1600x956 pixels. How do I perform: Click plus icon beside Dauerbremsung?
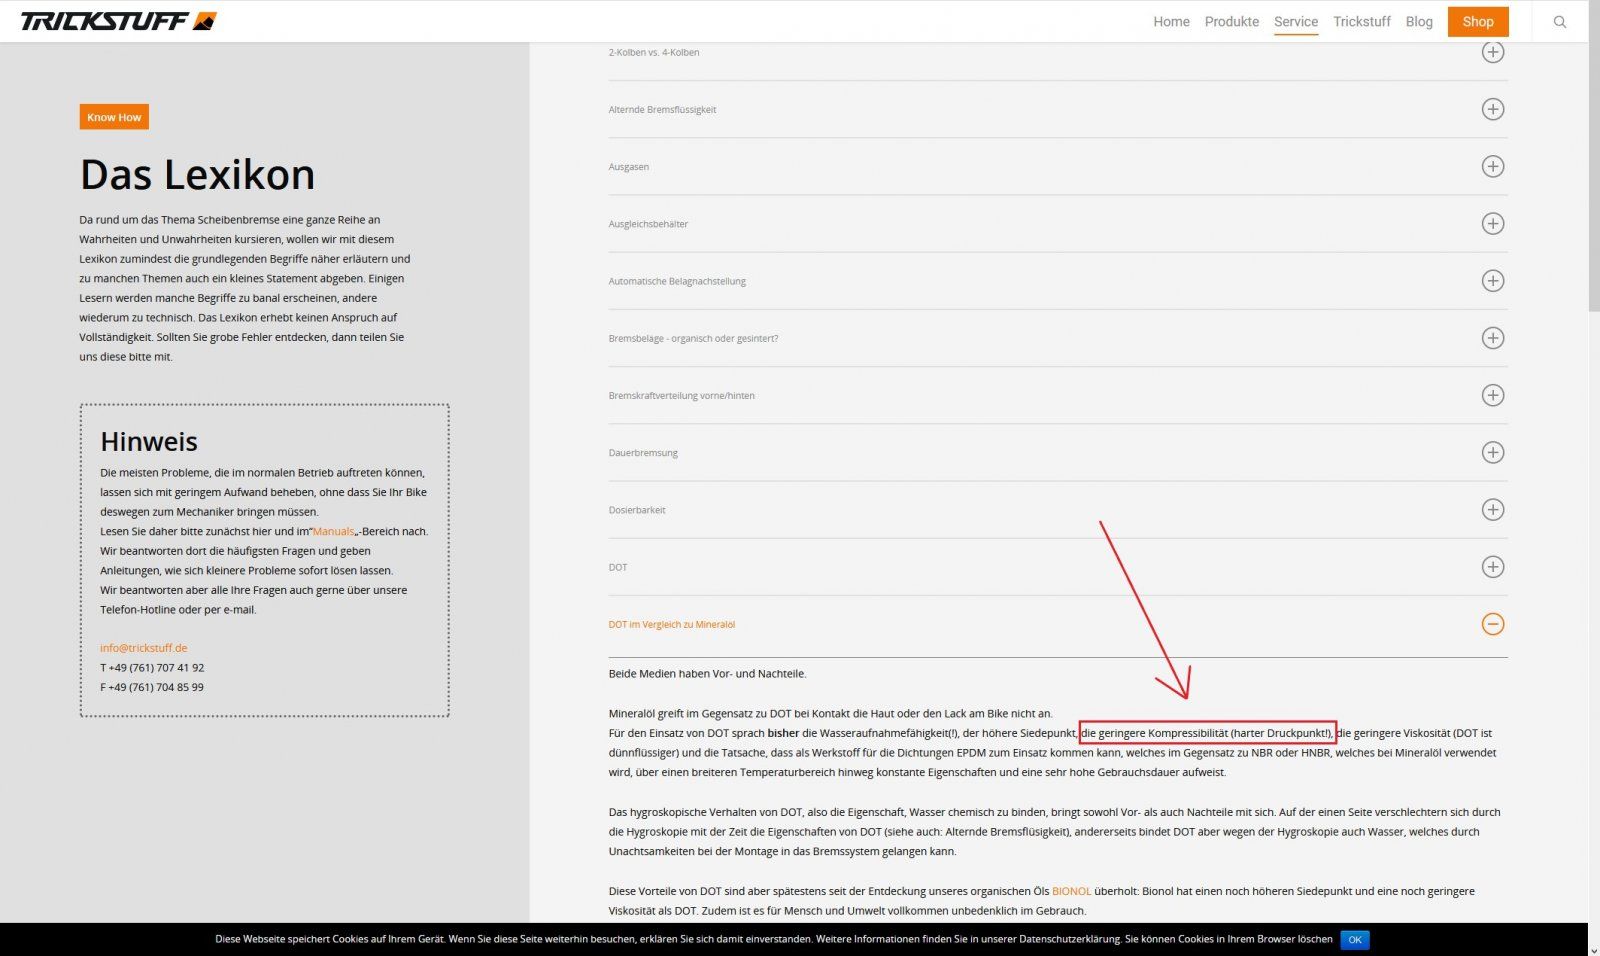click(1492, 452)
